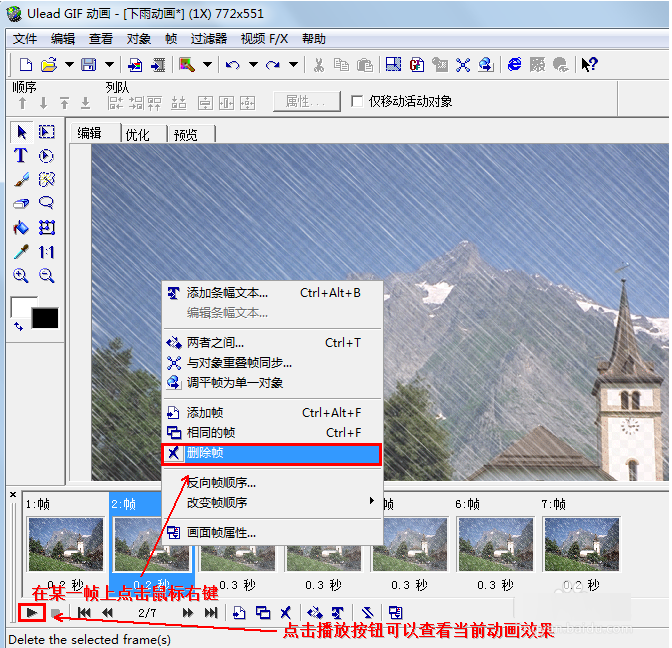
Task: Expand the Open file dropdown arrow
Action: coord(69,65)
